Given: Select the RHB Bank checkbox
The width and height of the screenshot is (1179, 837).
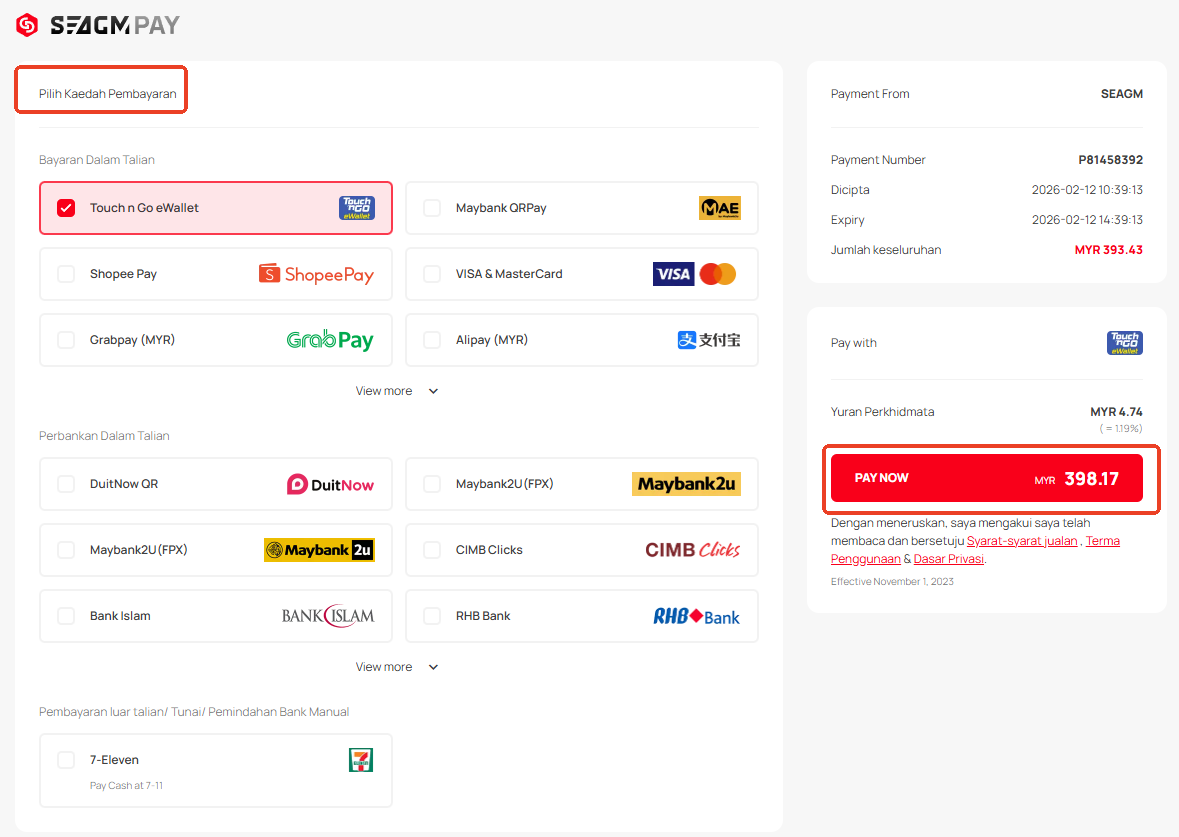Looking at the screenshot, I should coord(432,616).
